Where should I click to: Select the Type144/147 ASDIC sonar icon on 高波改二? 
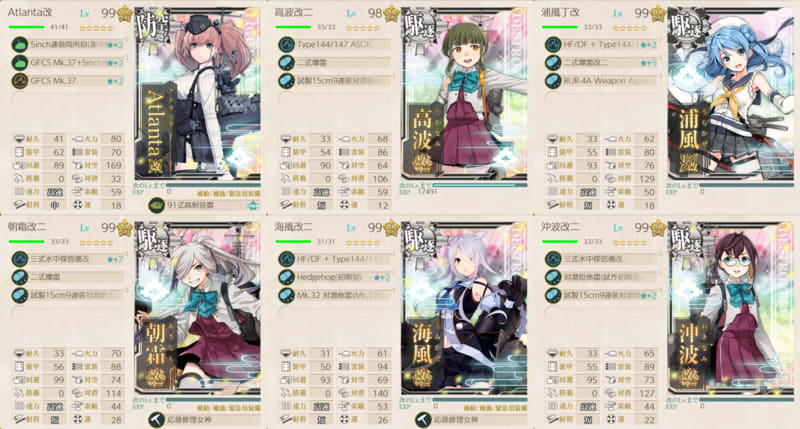point(286,45)
